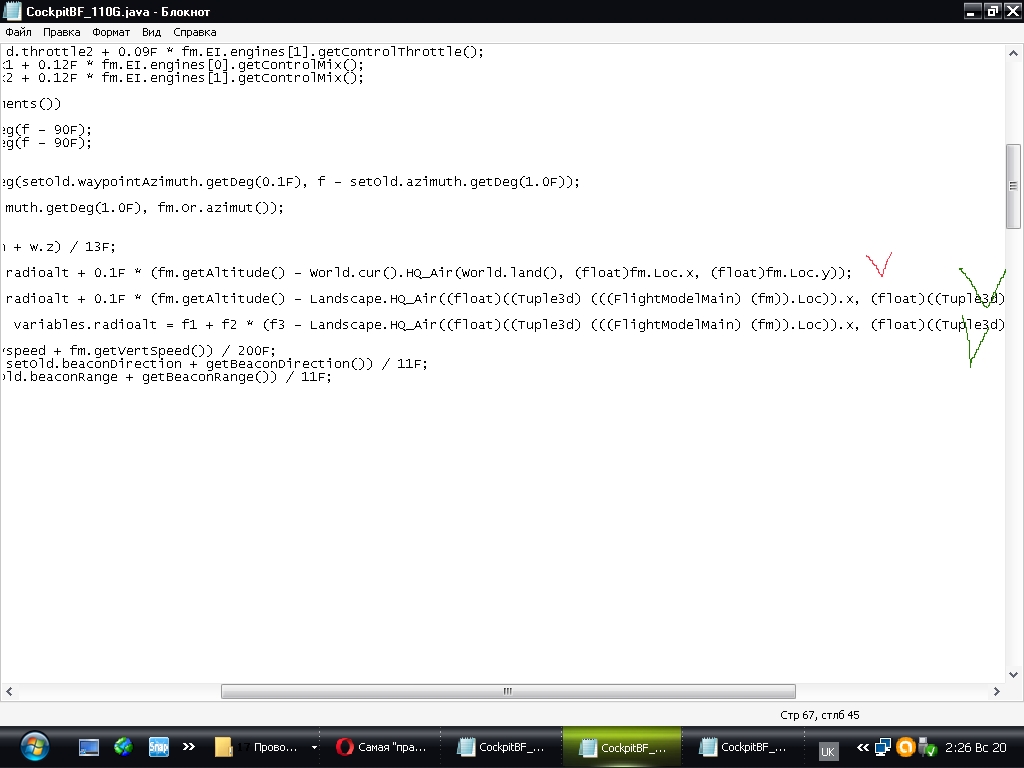Click the Show Desktop quick launch icon

(89, 747)
